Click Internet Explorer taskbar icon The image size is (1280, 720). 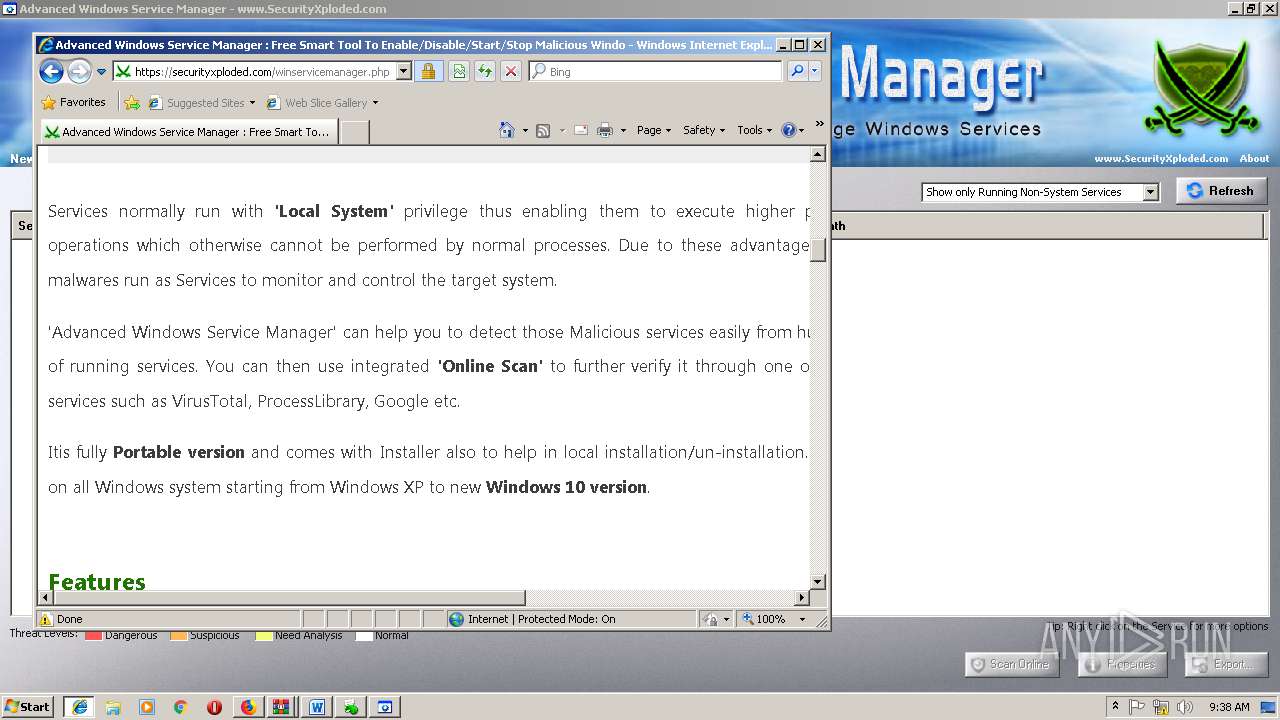79,706
